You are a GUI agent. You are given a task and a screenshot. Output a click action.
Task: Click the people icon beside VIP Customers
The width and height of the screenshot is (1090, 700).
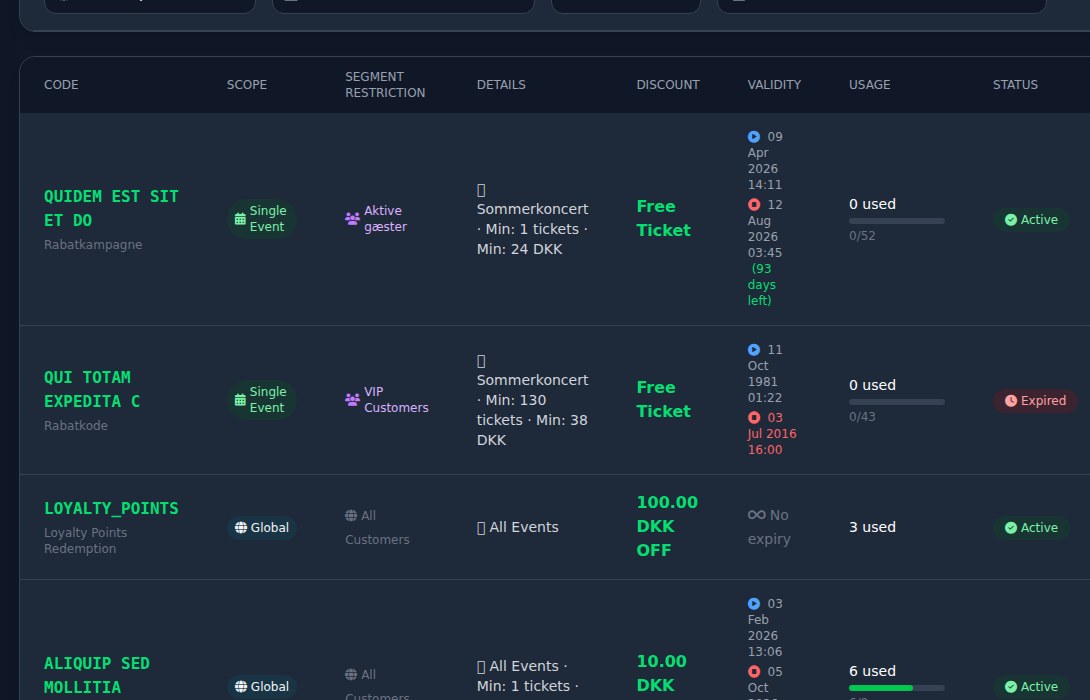(352, 400)
